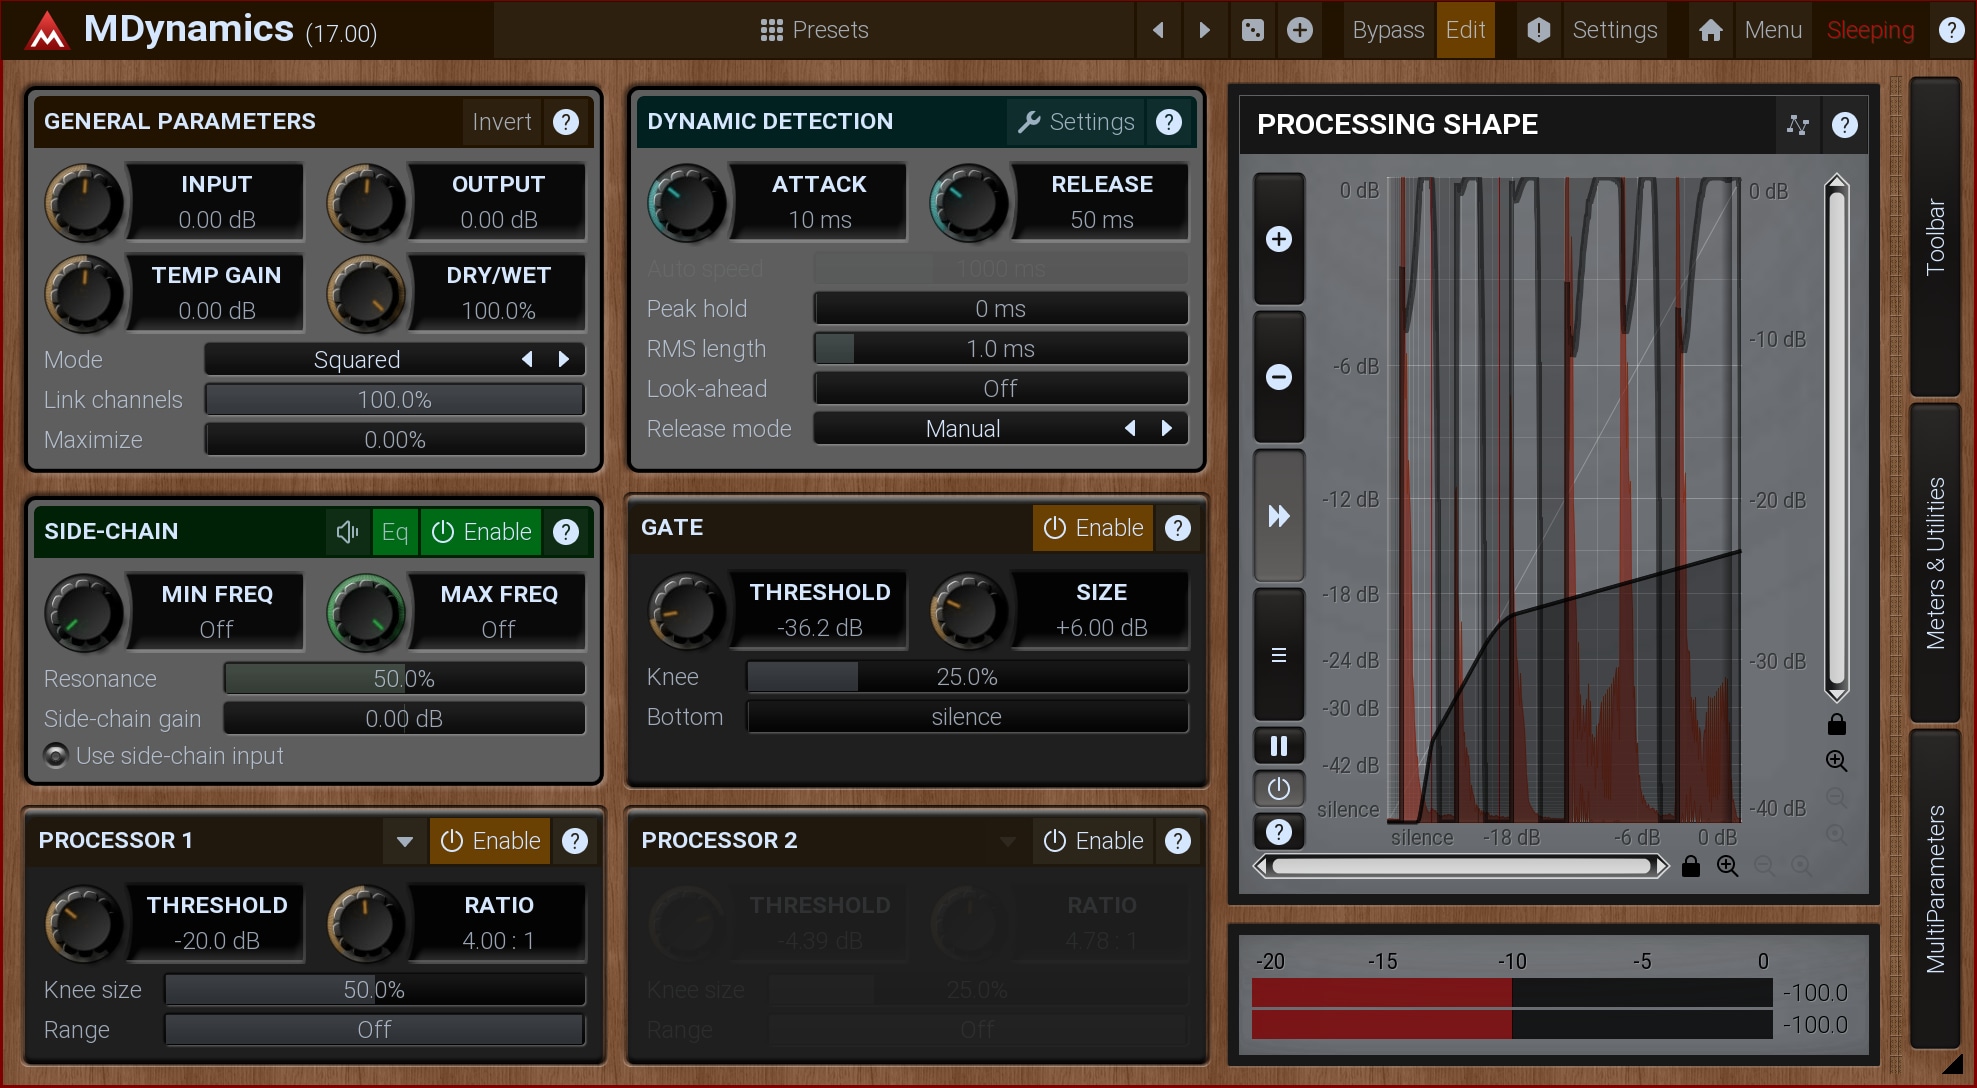Click the add preset plus icon
Viewport: 1977px width, 1088px height.
coord(1299,30)
